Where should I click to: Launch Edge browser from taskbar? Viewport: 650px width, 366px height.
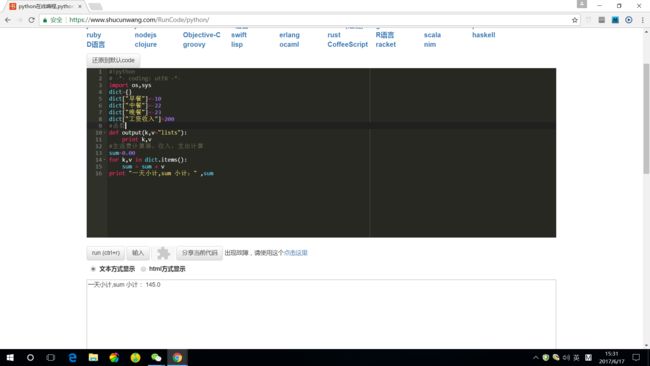[x=73, y=357]
